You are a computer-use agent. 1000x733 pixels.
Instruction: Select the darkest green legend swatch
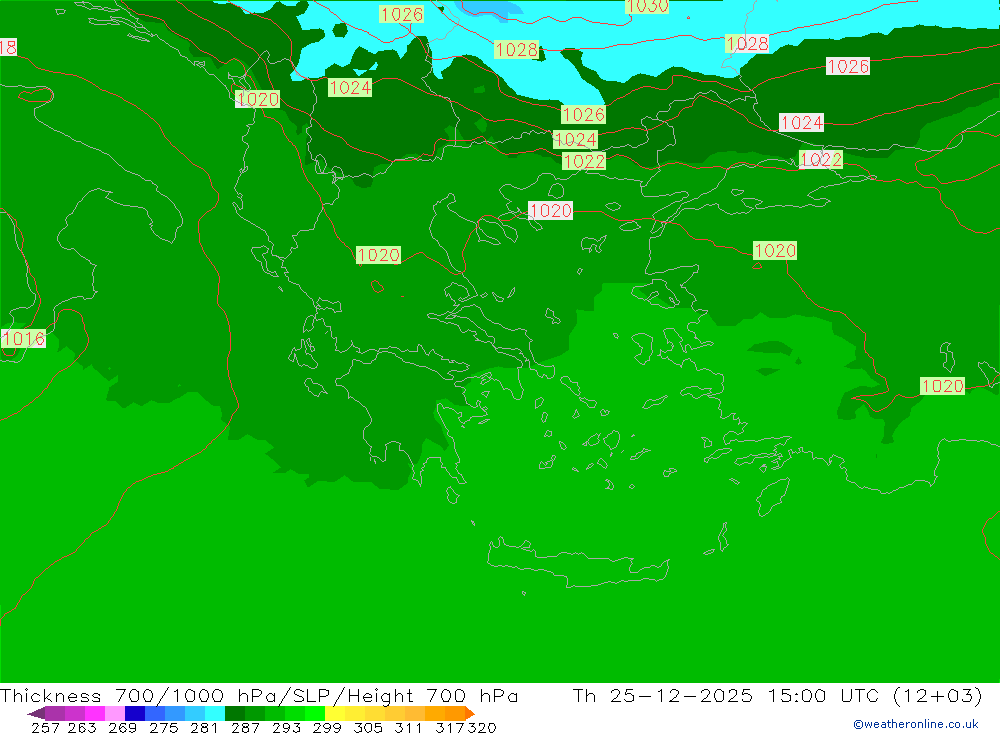(235, 713)
